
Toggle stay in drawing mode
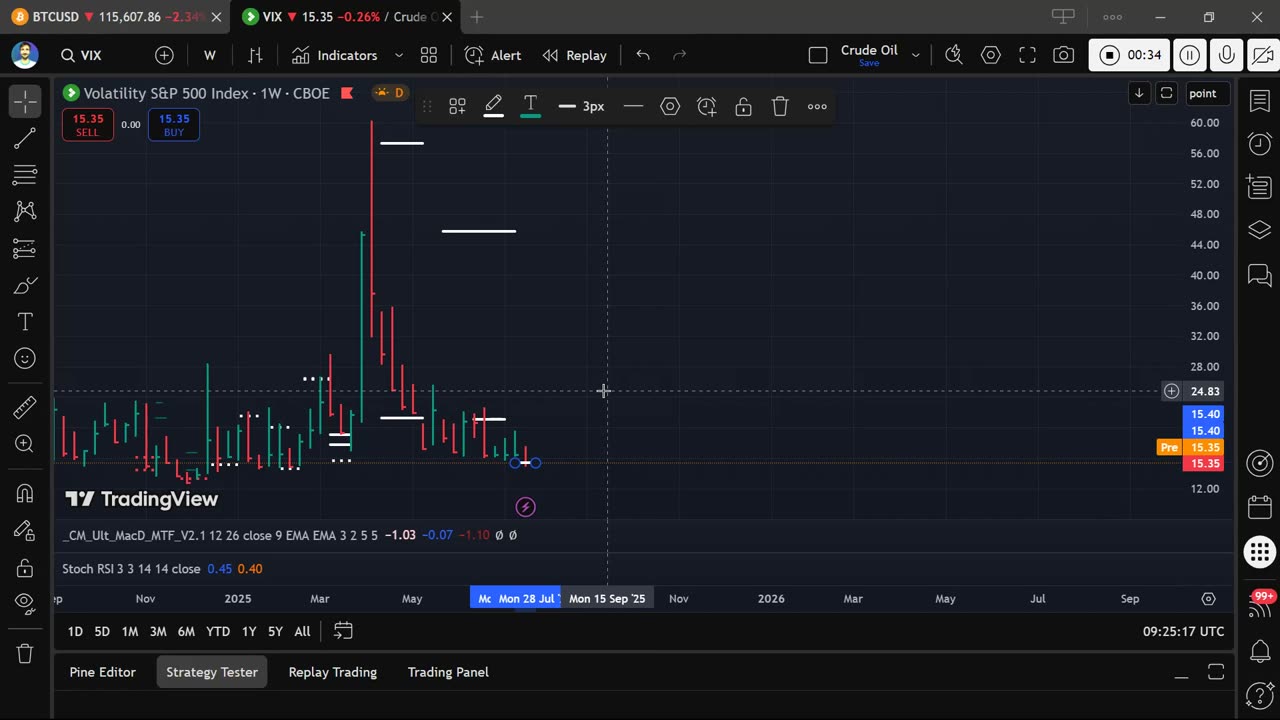[25, 530]
